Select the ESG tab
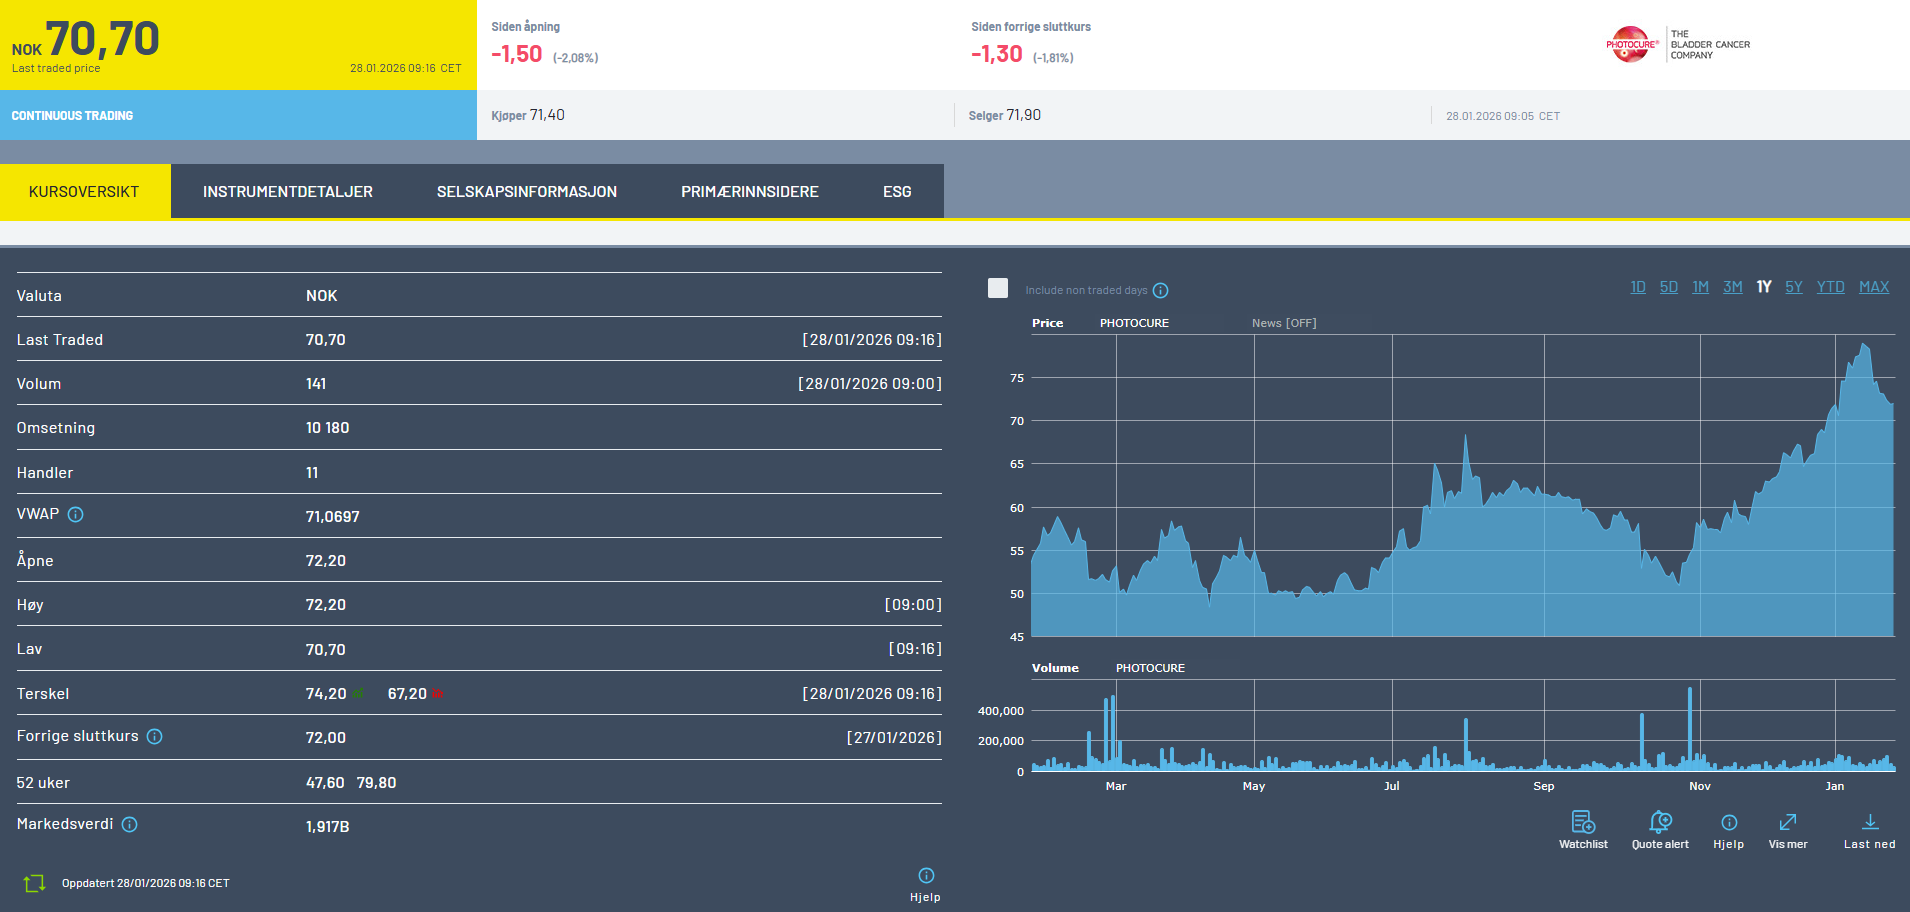 point(897,192)
